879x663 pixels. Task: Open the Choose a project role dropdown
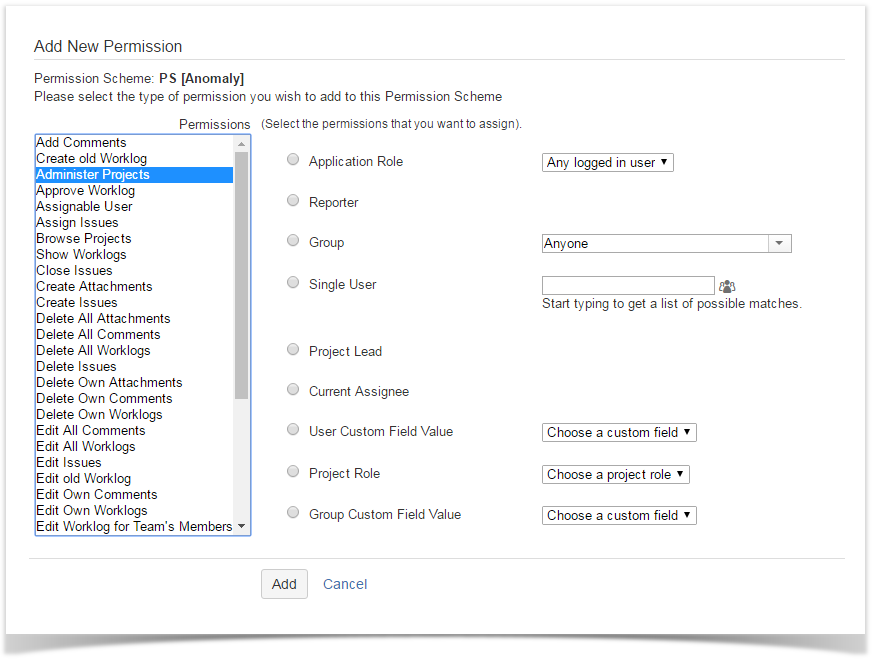point(616,474)
